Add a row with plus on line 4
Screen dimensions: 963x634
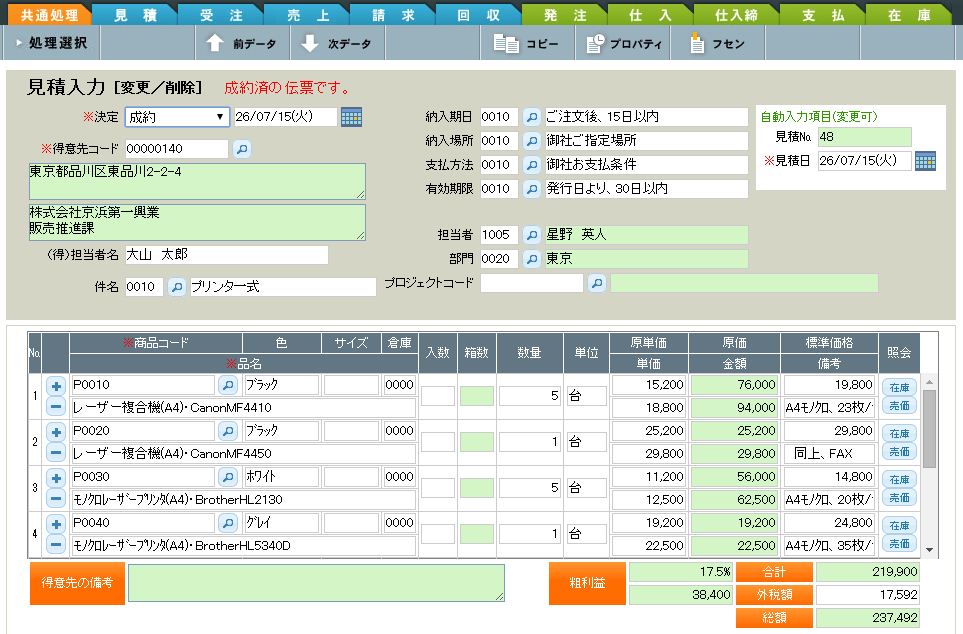56,524
